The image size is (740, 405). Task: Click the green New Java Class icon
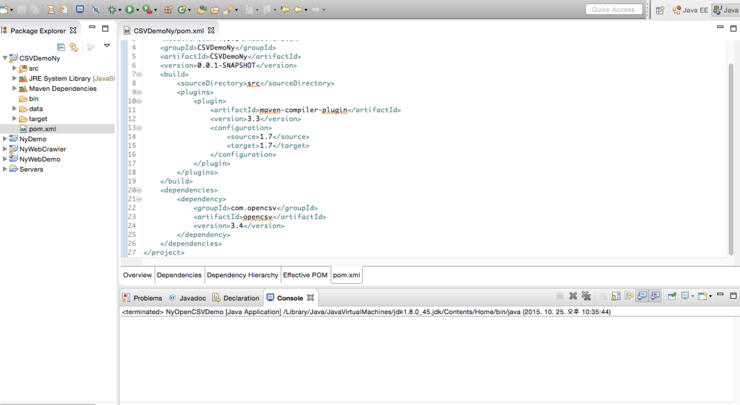pyautogui.click(x=181, y=9)
